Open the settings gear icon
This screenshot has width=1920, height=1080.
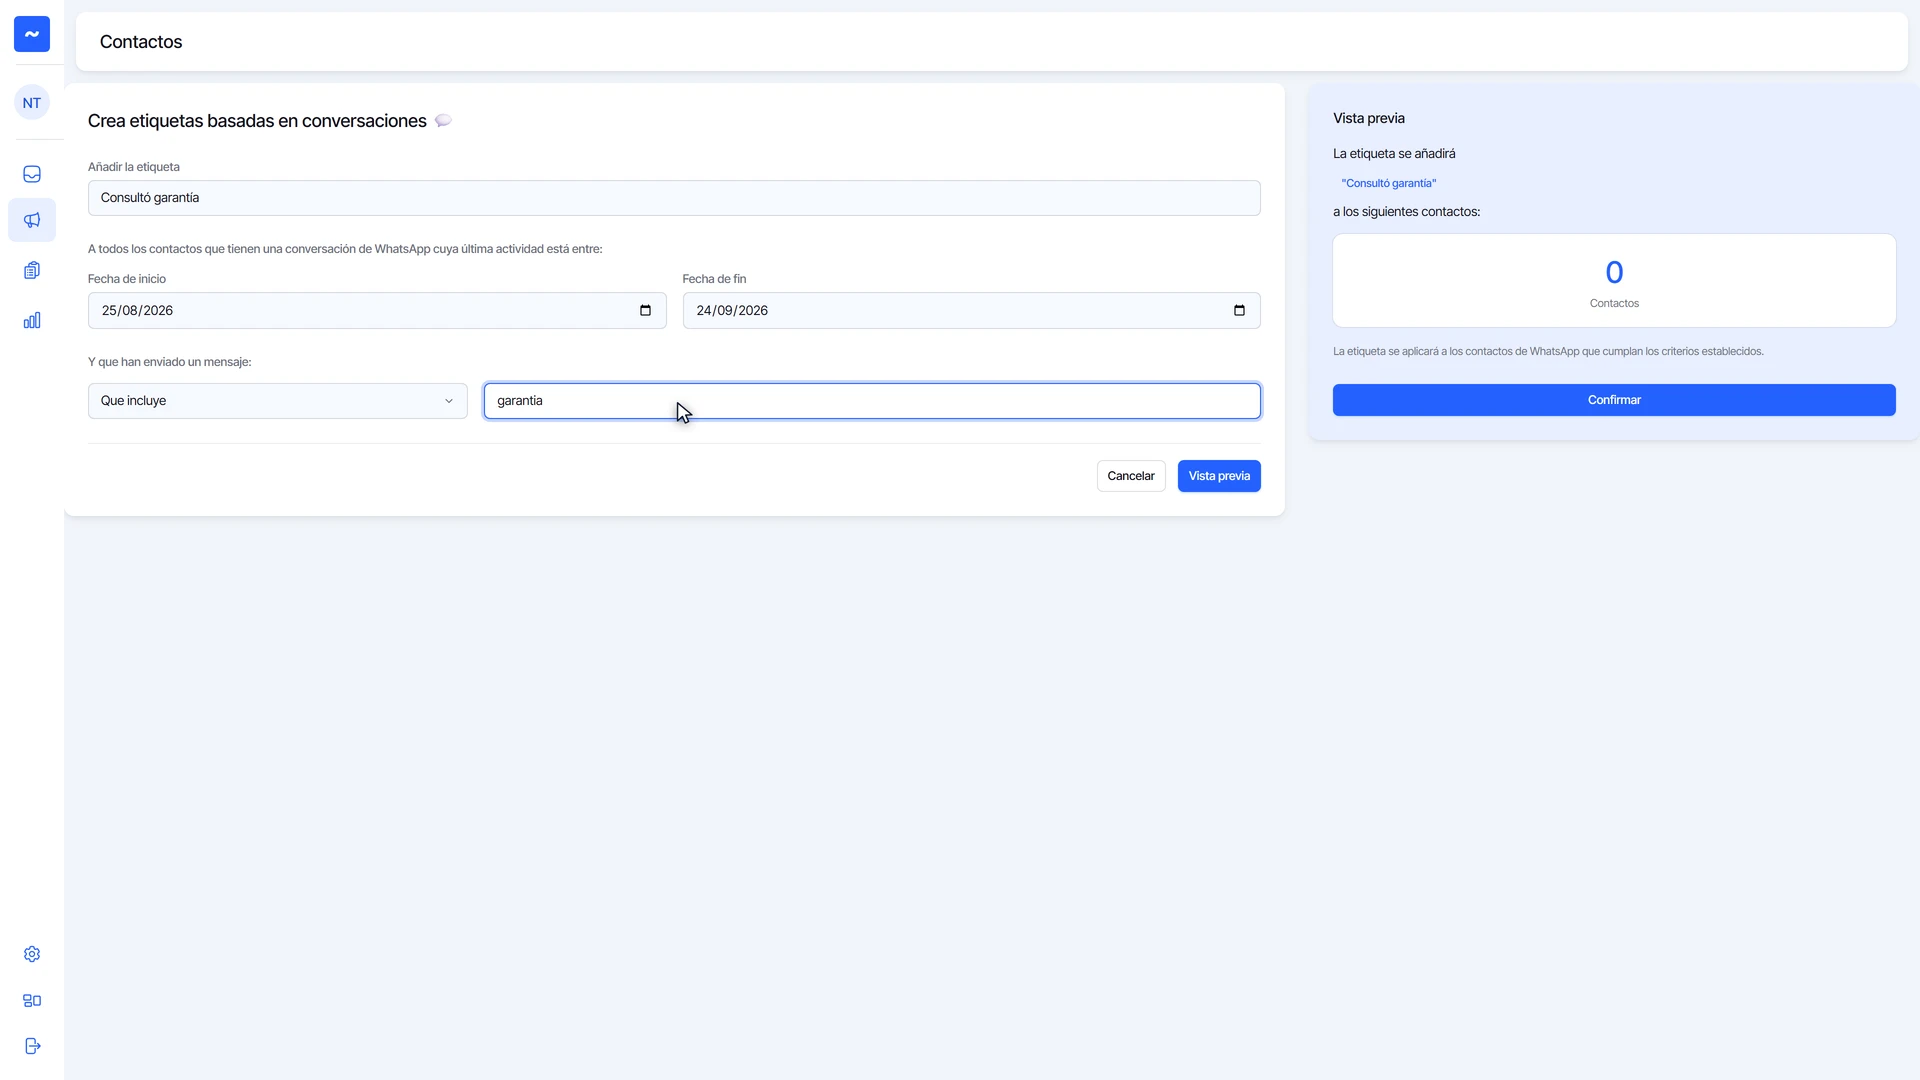point(32,954)
